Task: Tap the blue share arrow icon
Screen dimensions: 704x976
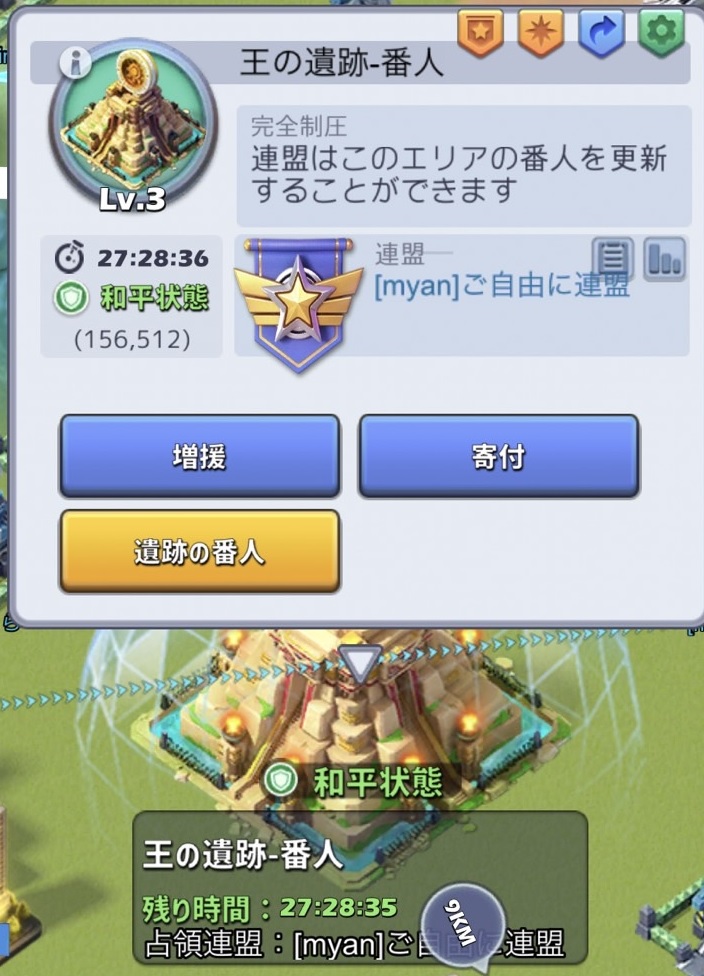Action: pyautogui.click(x=601, y=34)
